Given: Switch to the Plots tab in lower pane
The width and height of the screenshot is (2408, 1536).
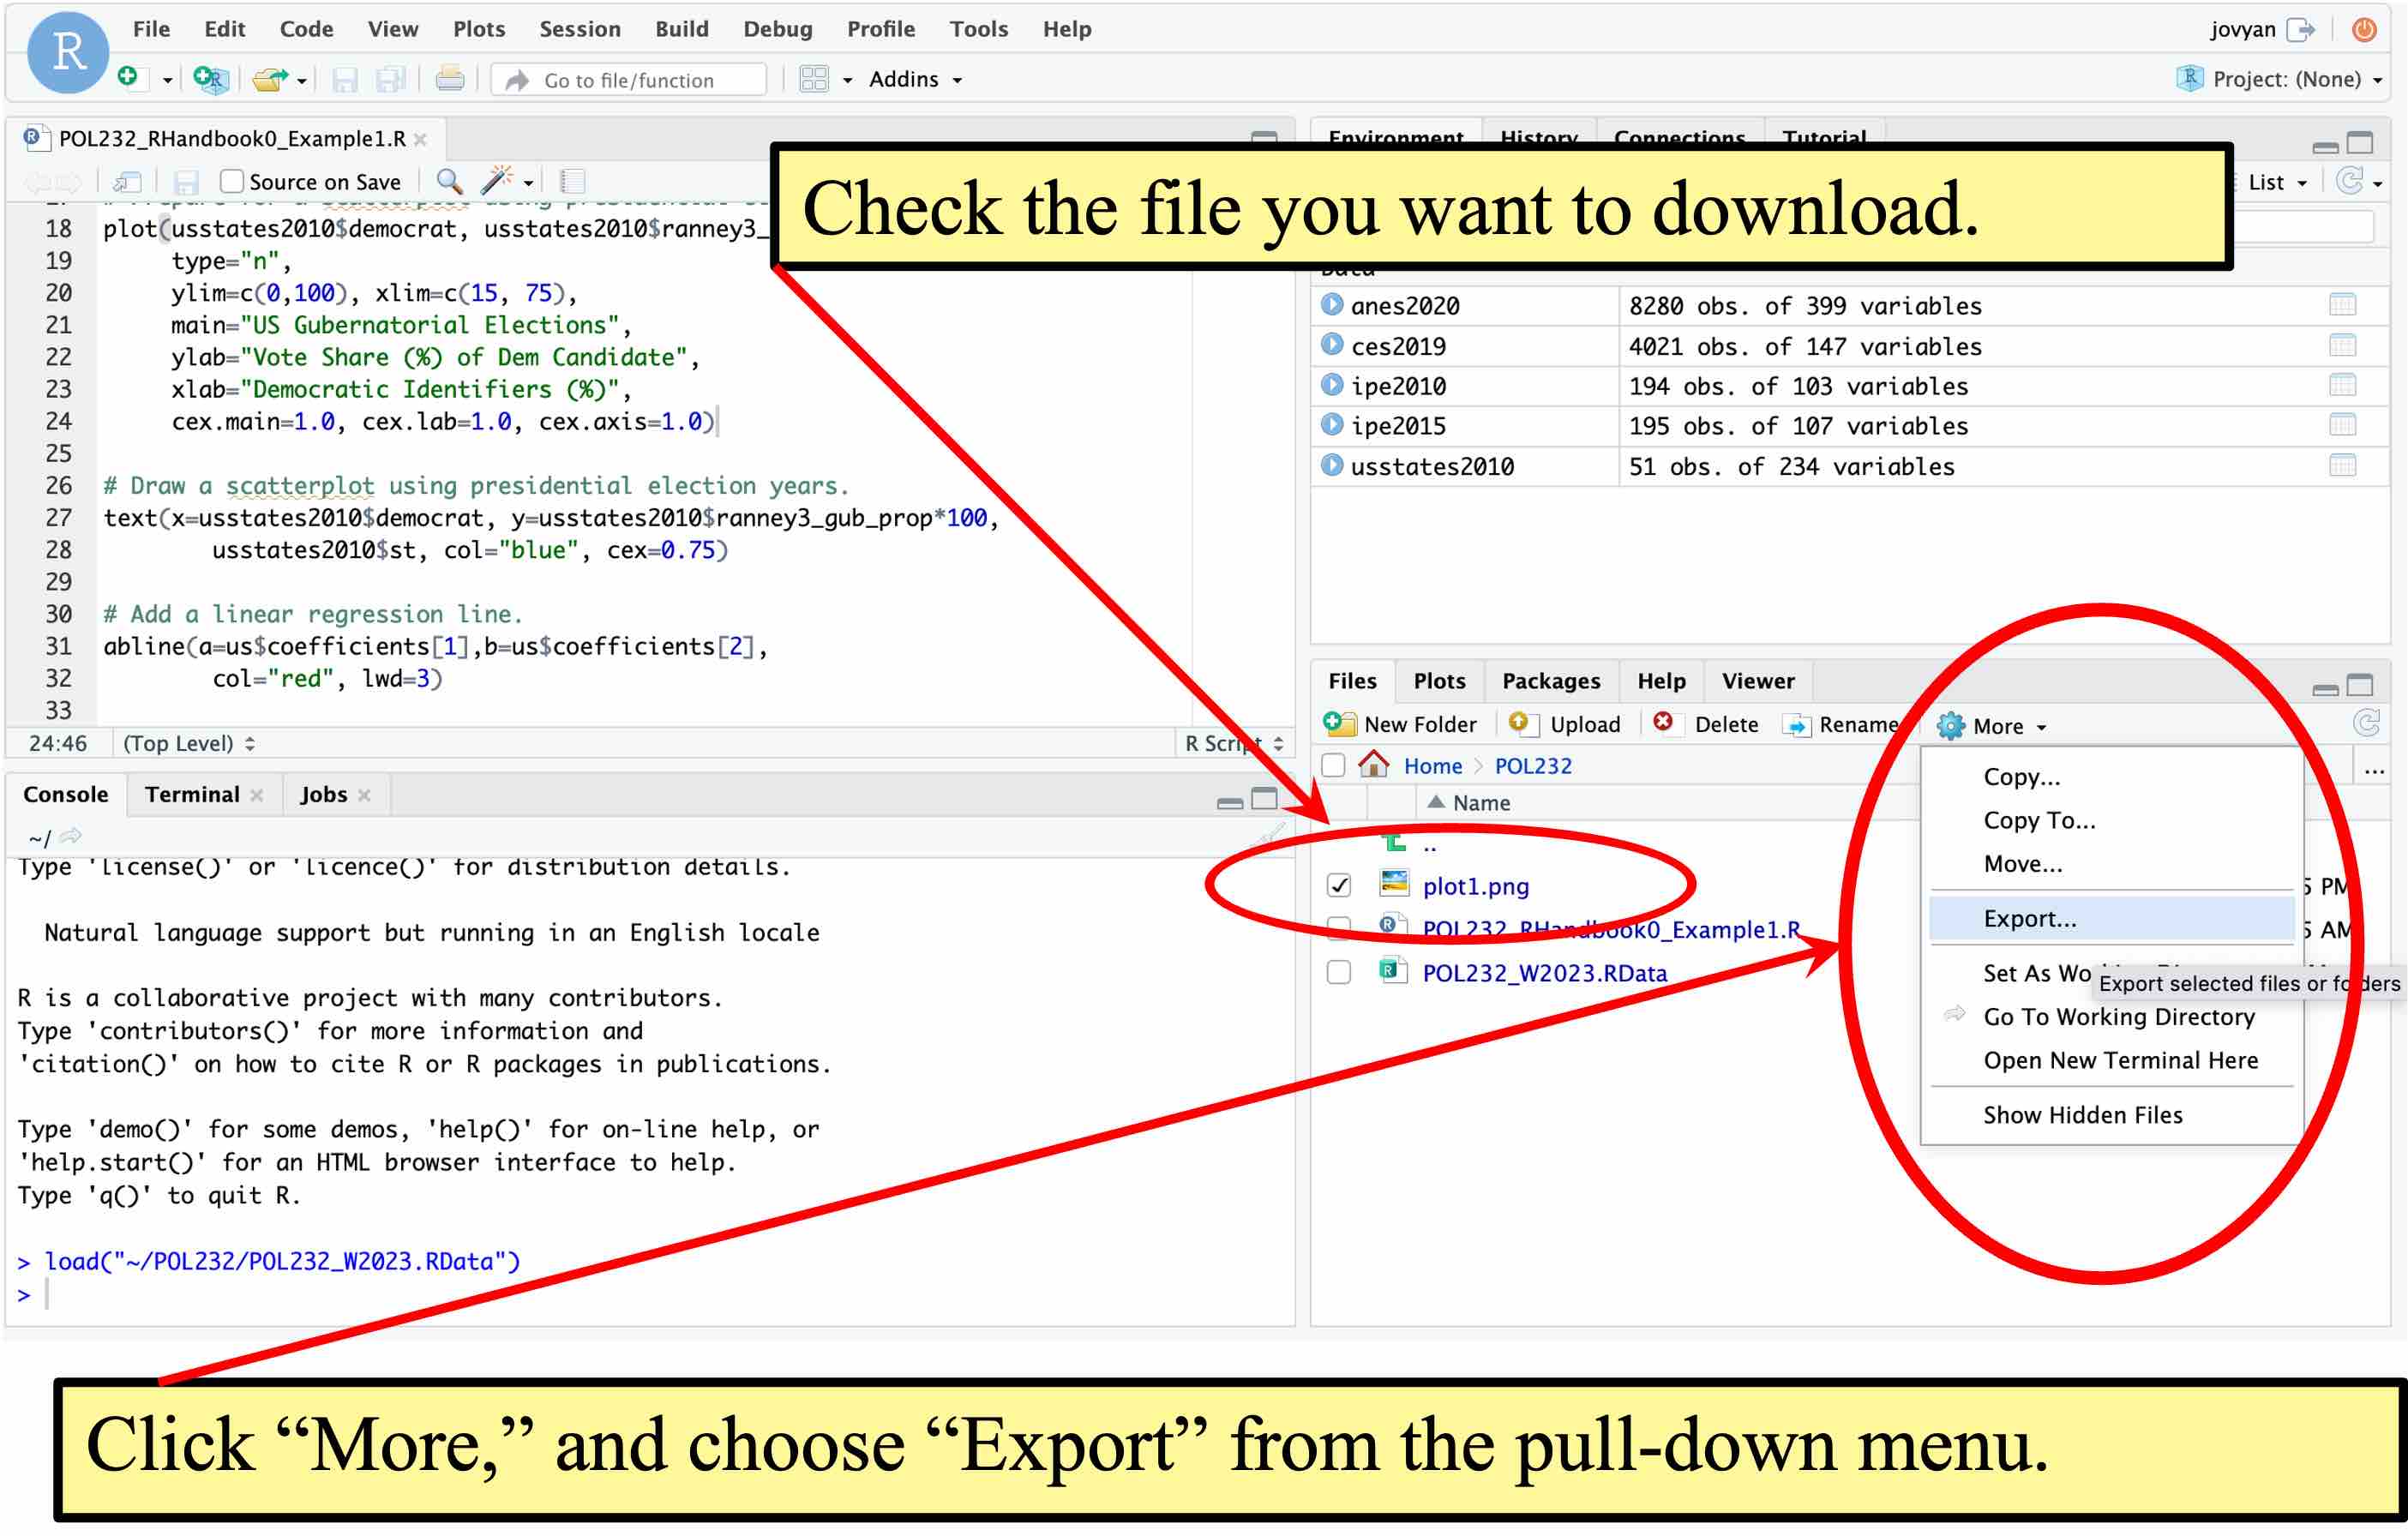Looking at the screenshot, I should 1439,681.
